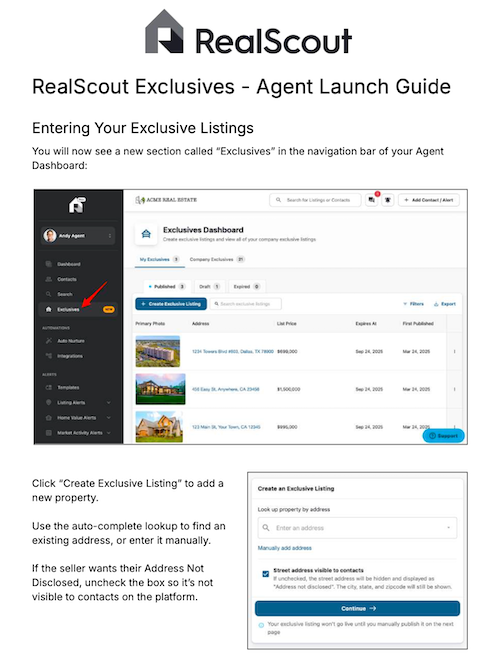This screenshot has width=500, height=667.
Task: Click the Exclusives home icon in the sidebar
Action: coord(49,309)
